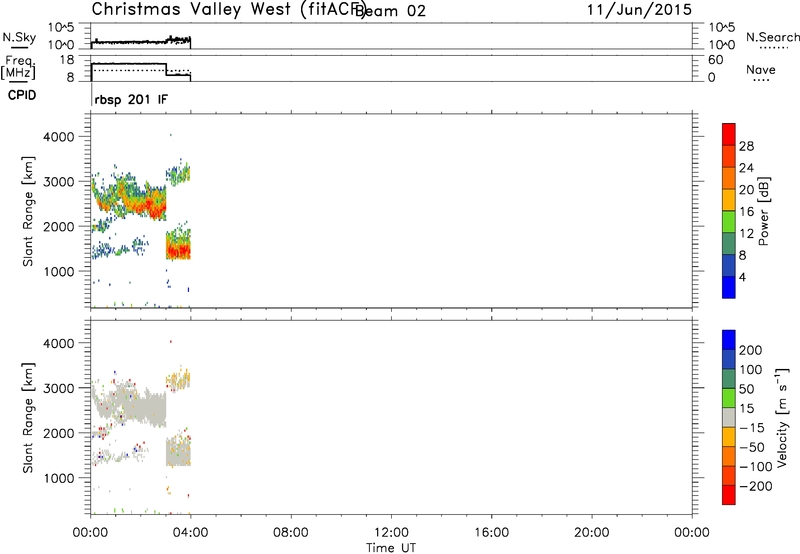800x554 pixels.
Task: Click the '20' tick on Power colorbar
Action: point(746,190)
